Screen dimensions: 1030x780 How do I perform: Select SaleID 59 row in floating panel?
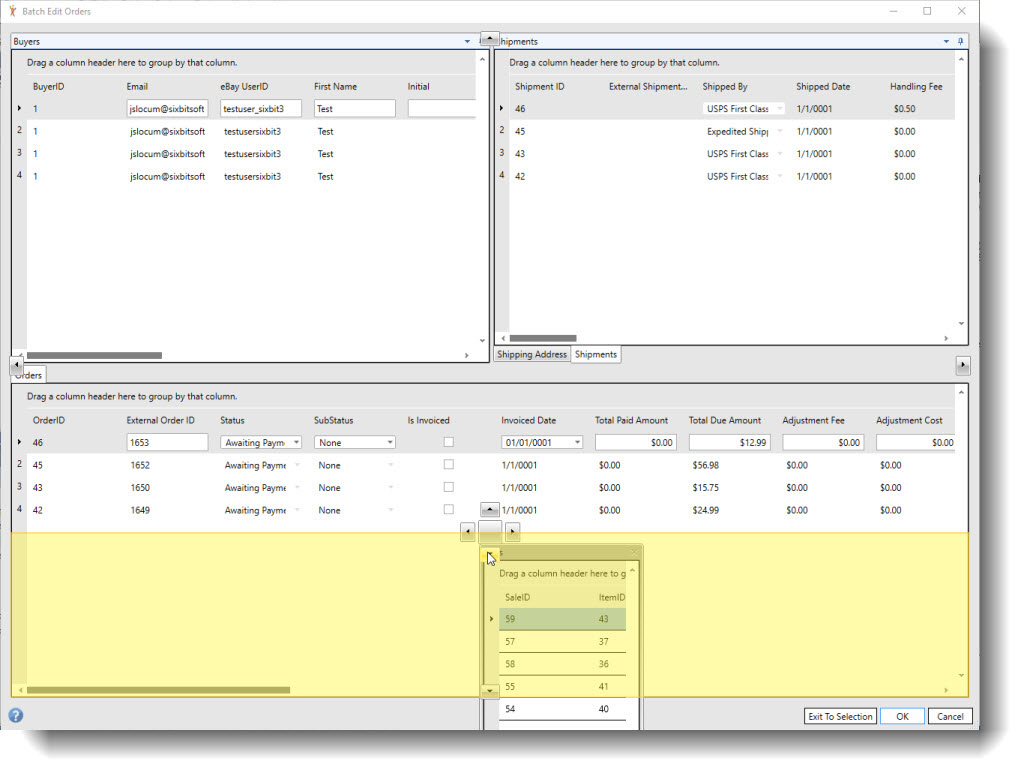click(562, 619)
